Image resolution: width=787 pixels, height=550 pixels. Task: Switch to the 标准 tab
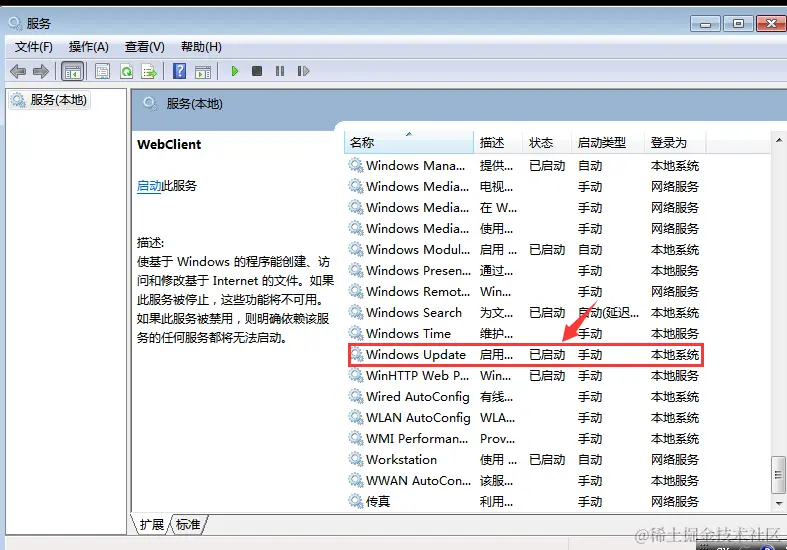(188, 524)
